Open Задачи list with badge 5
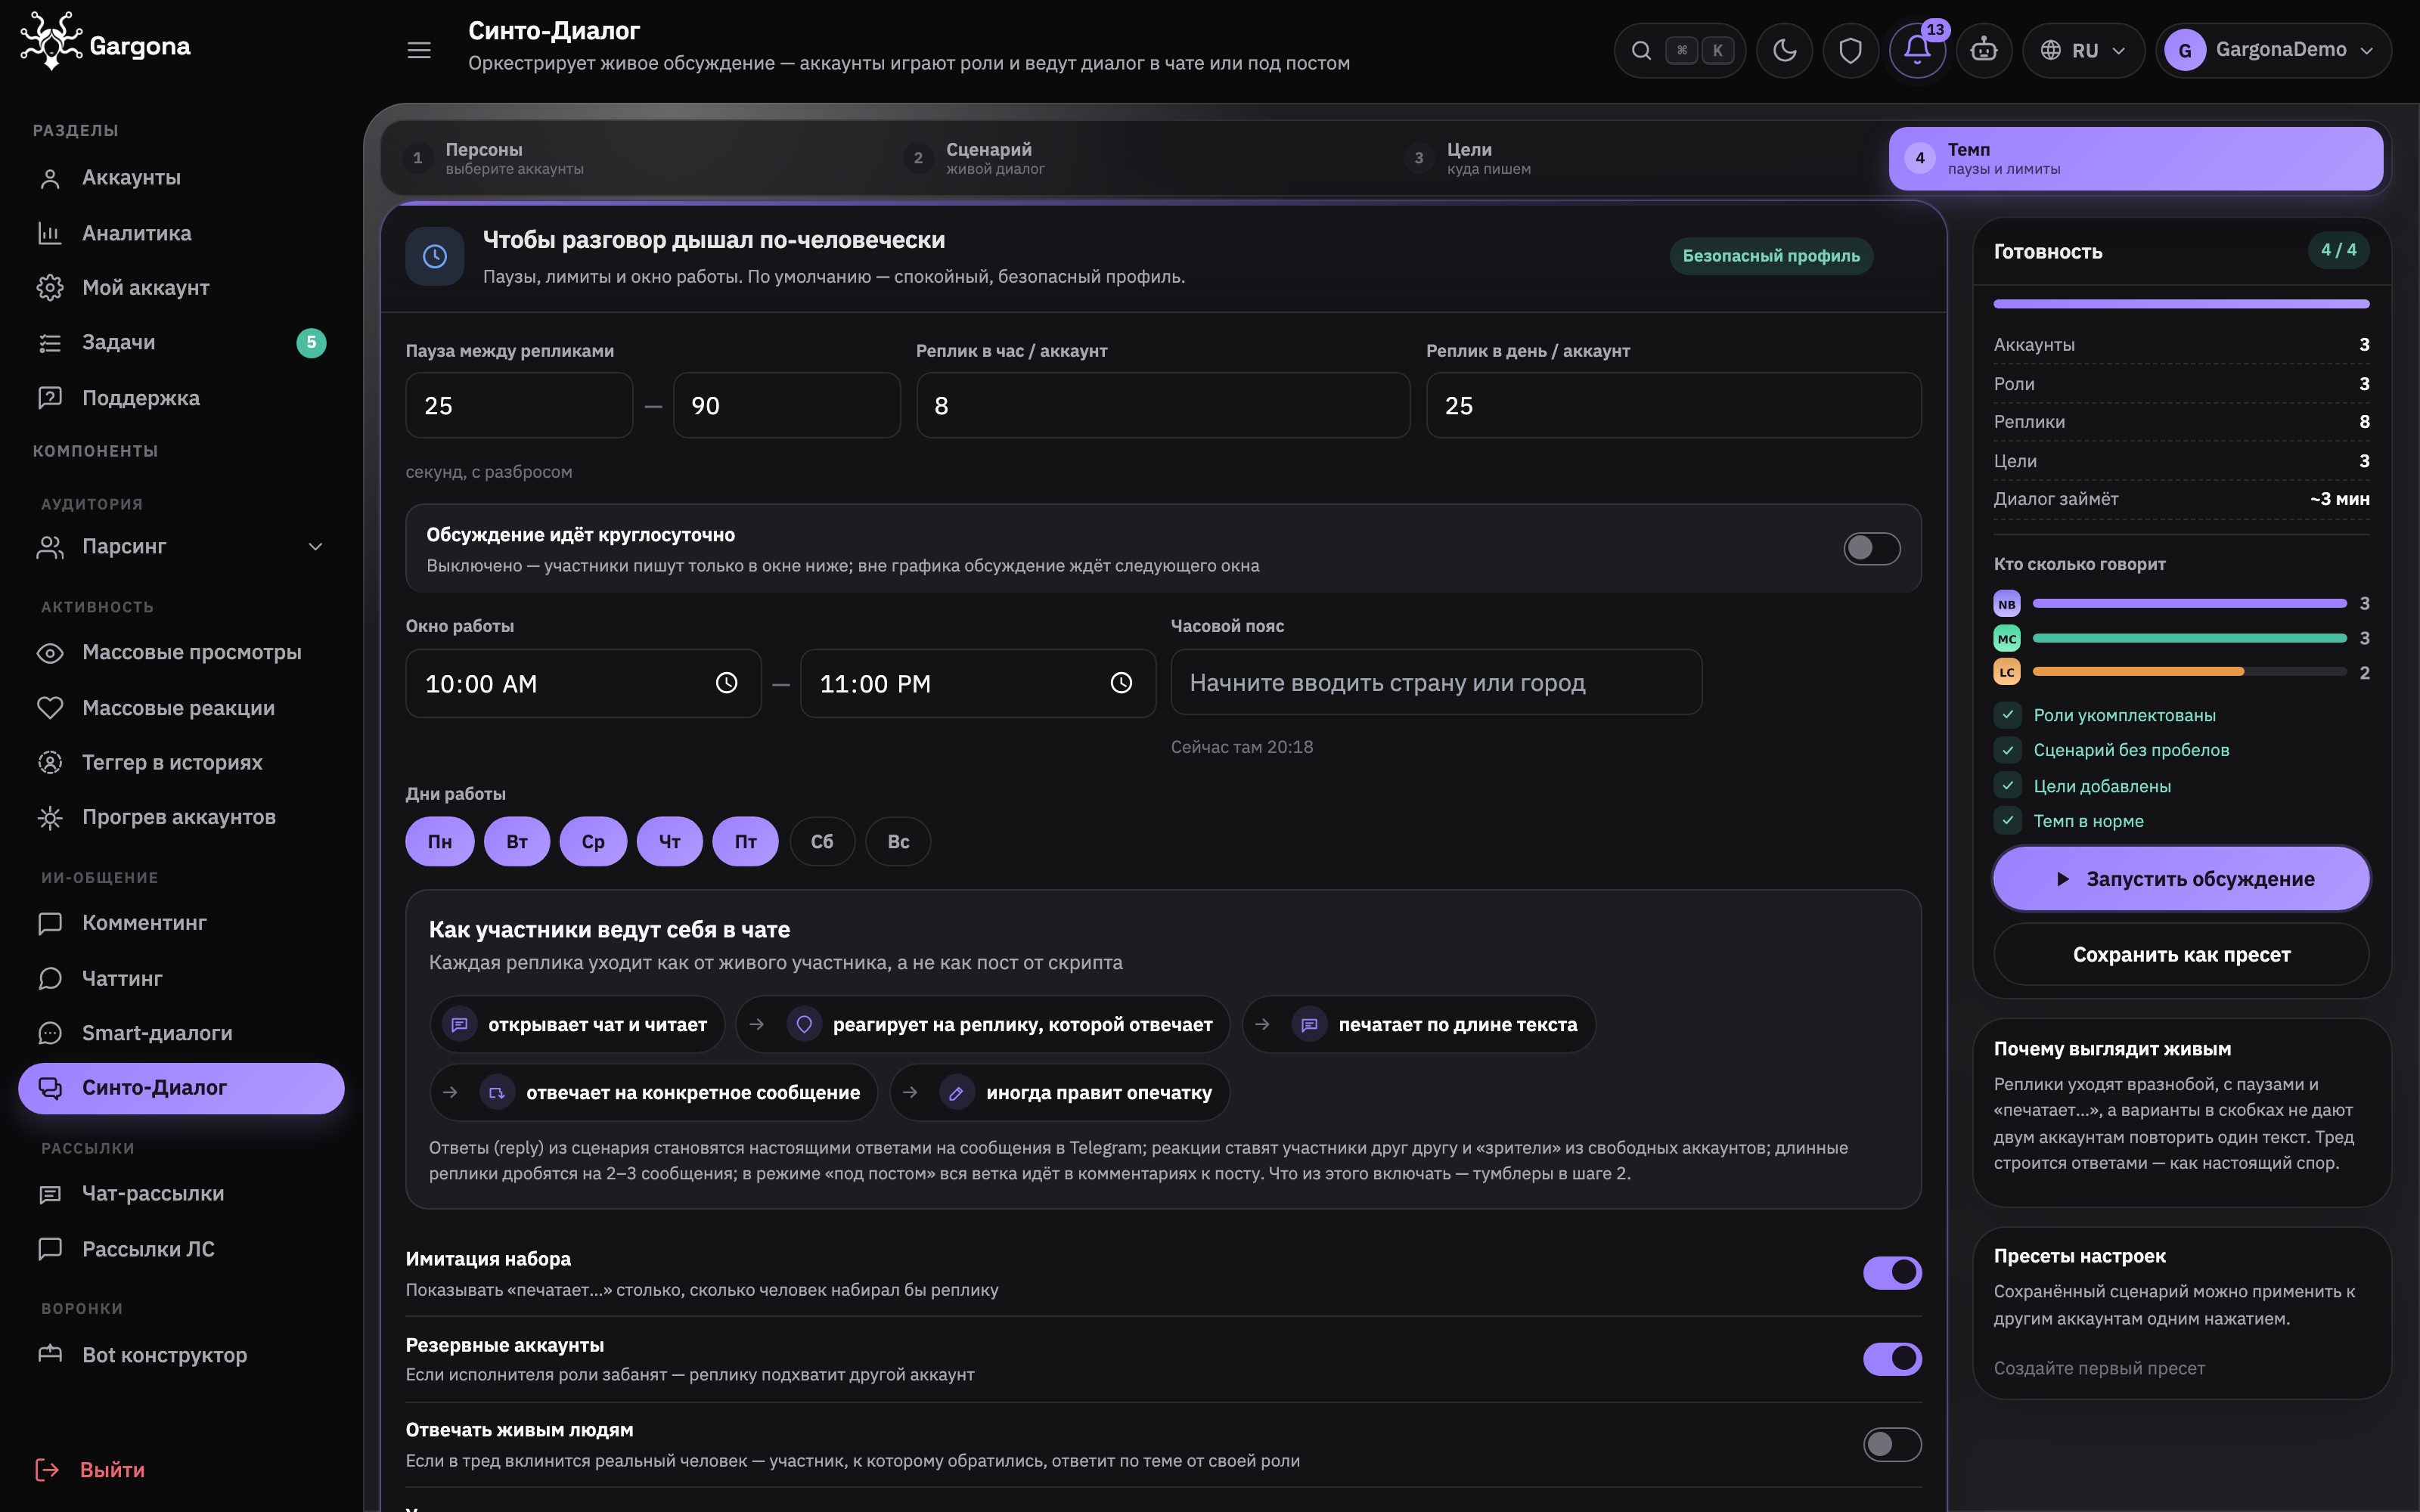 [x=181, y=342]
